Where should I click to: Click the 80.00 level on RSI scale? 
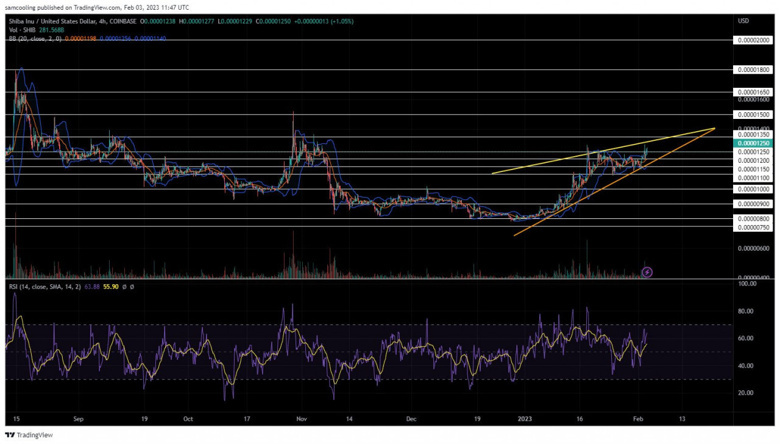pyautogui.click(x=746, y=312)
